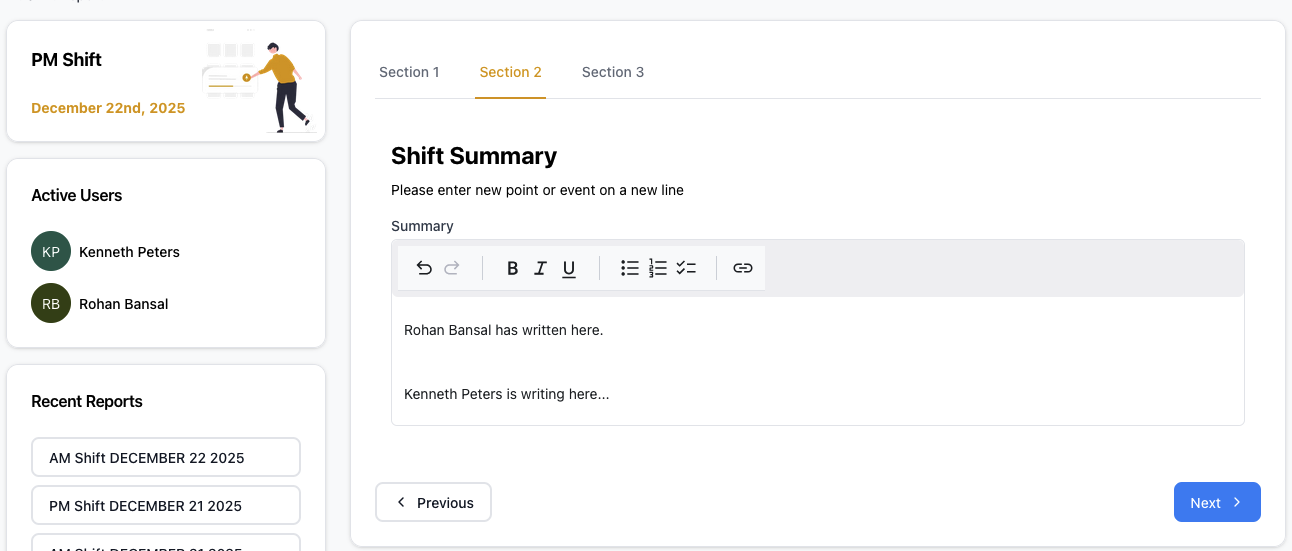Click the KP avatar for Kenneth Peters
The height and width of the screenshot is (551, 1292).
tap(51, 252)
